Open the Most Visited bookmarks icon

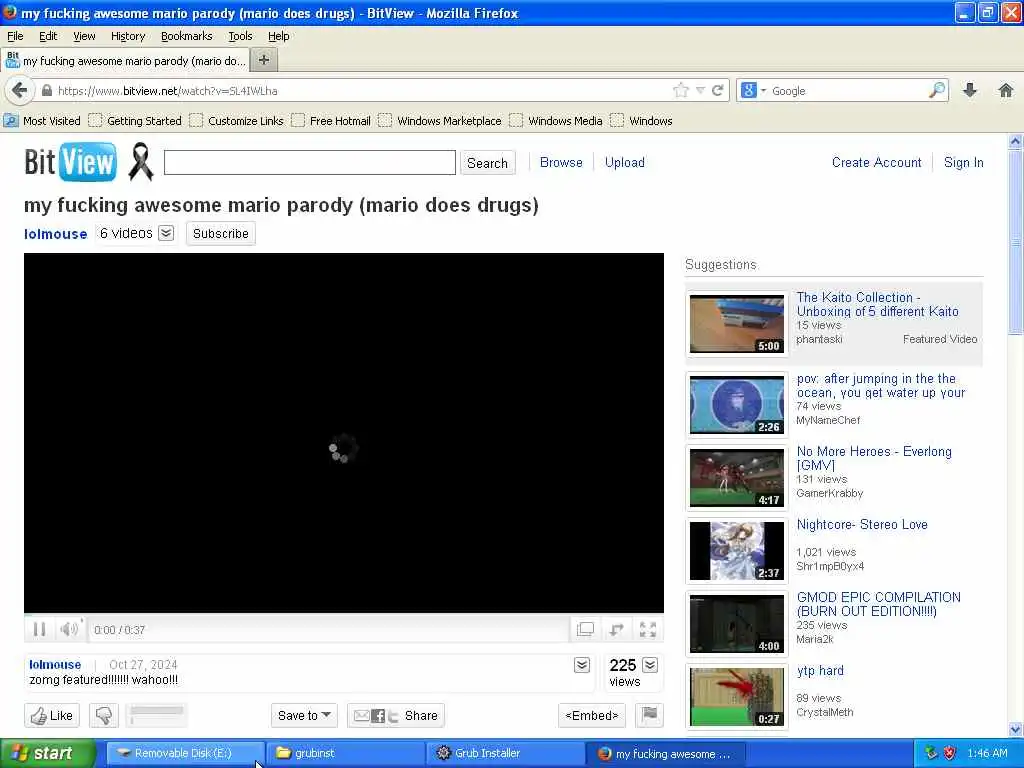tap(11, 121)
